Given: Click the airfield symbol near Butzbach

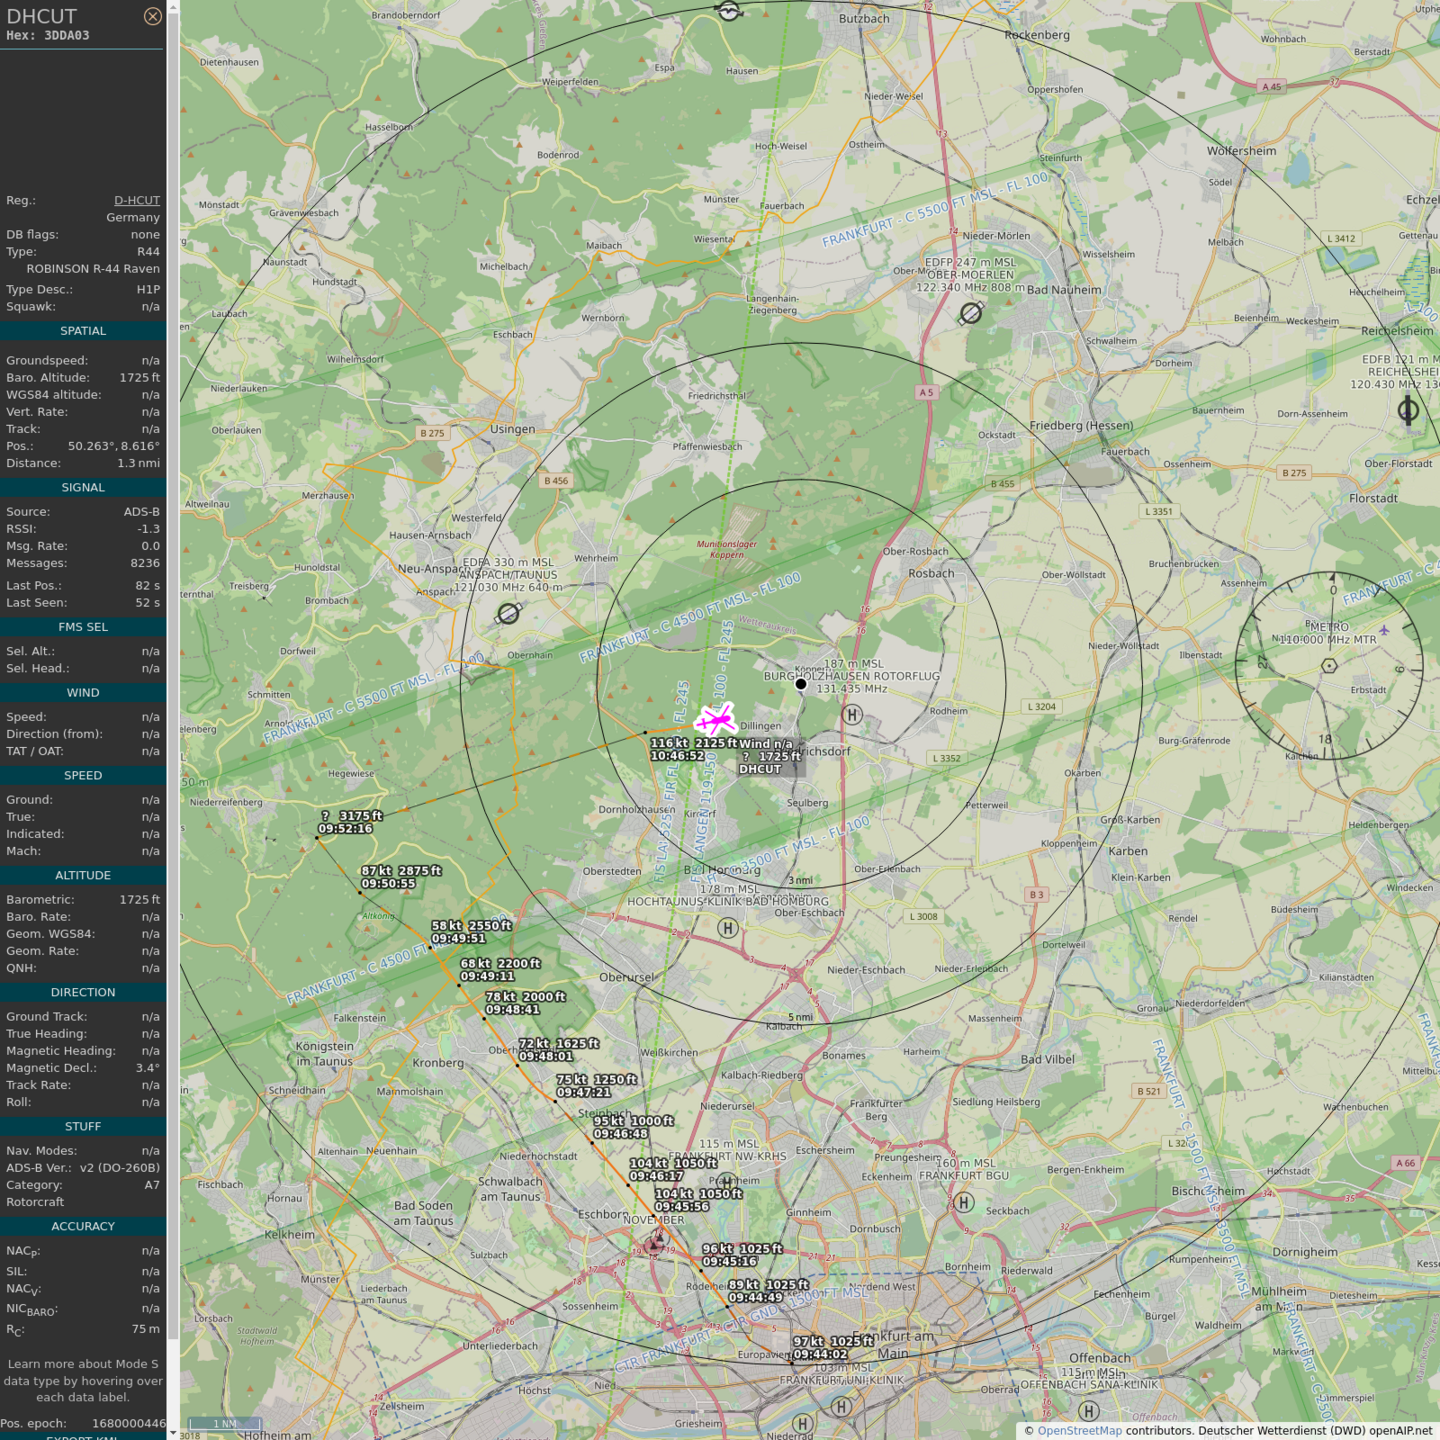Looking at the screenshot, I should 729,11.
